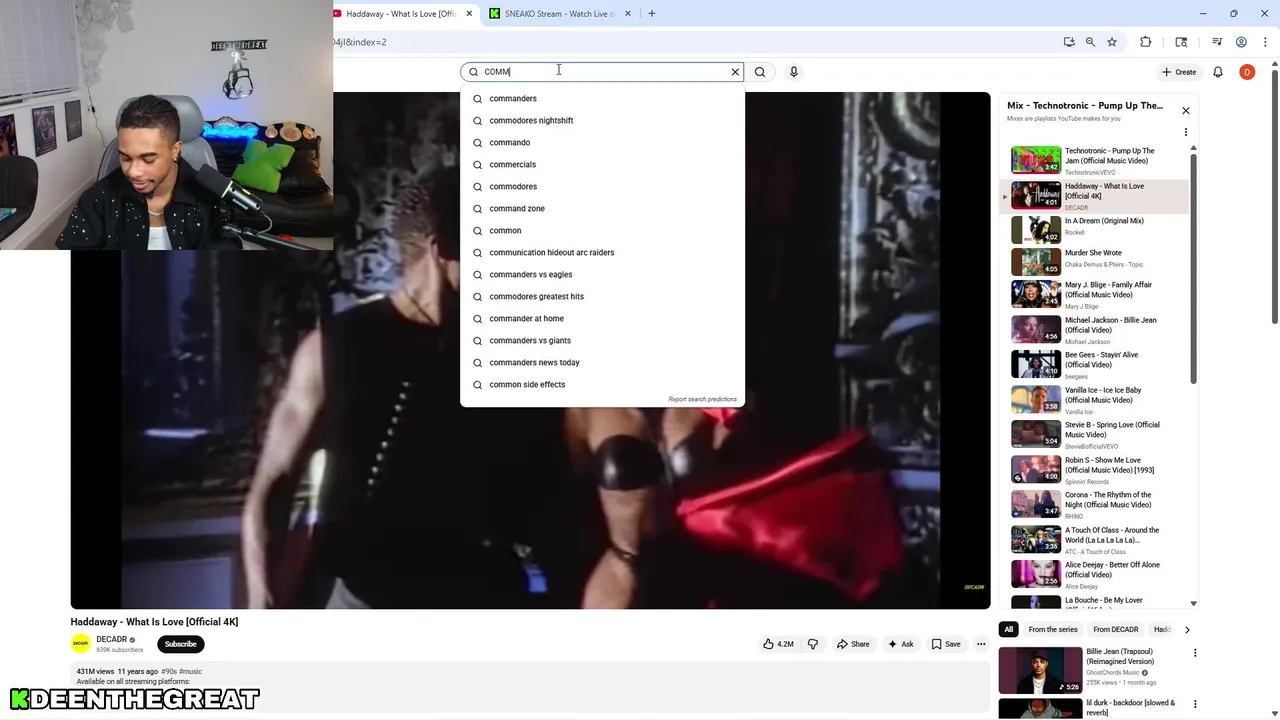Choose 'commander at home' suggestion

(602, 319)
